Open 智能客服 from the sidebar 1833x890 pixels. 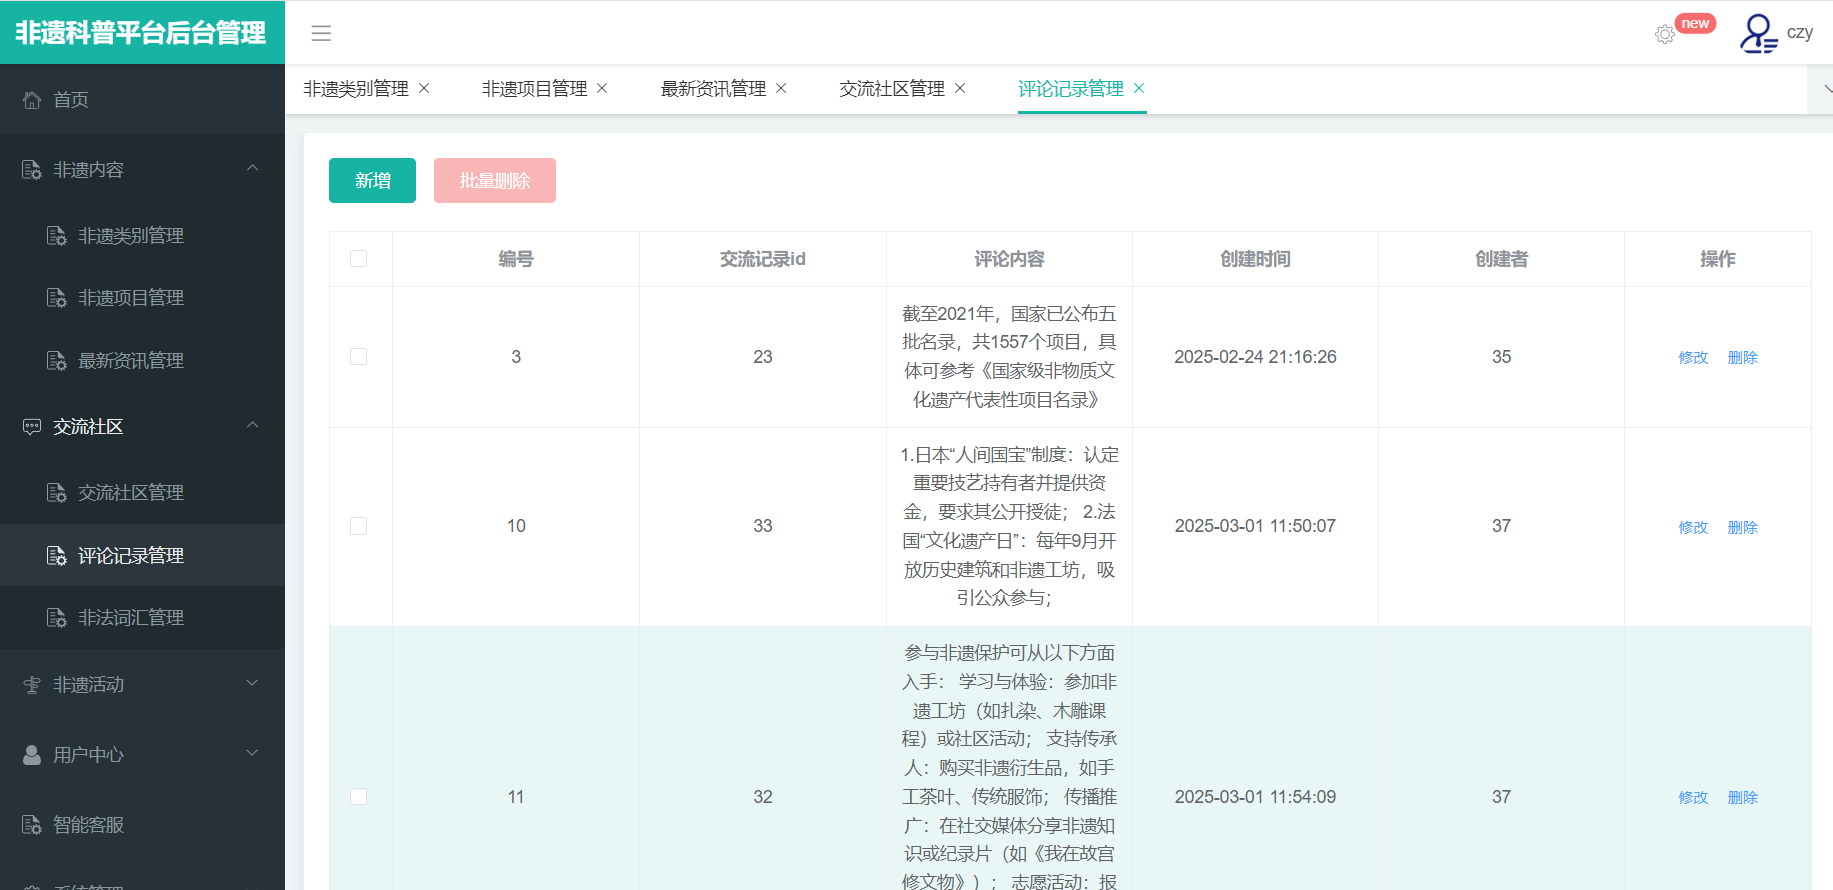[x=89, y=825]
